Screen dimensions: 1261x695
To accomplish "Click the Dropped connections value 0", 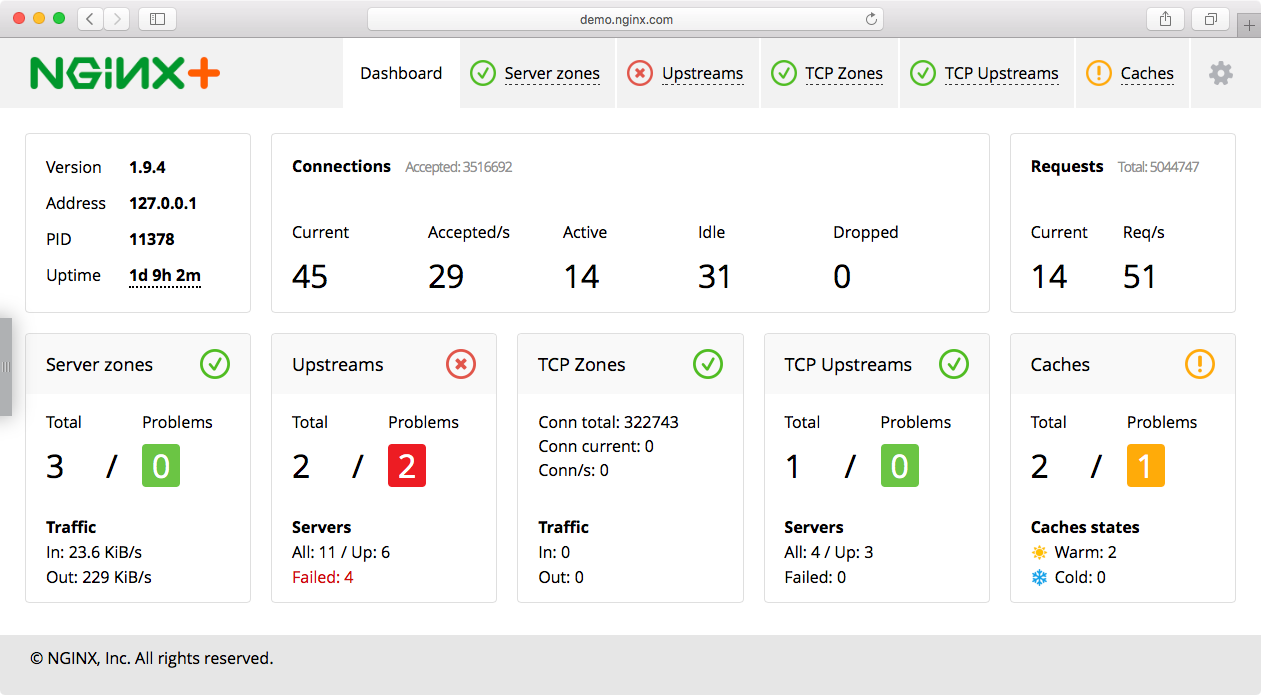I will tap(842, 276).
